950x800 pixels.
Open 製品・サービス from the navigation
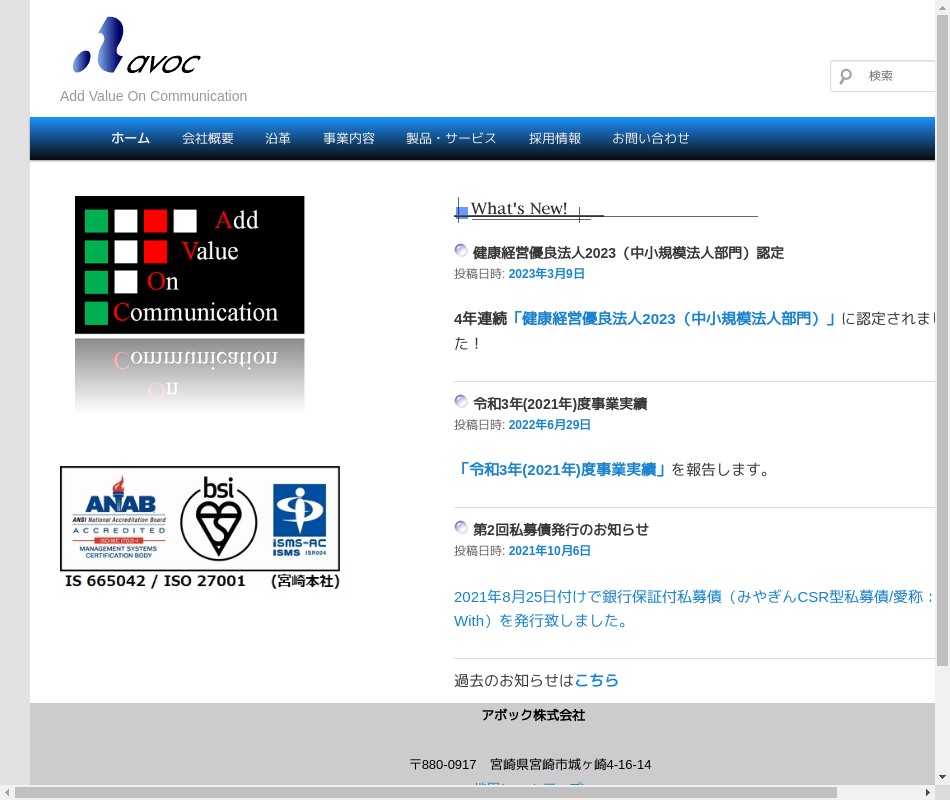coord(451,138)
